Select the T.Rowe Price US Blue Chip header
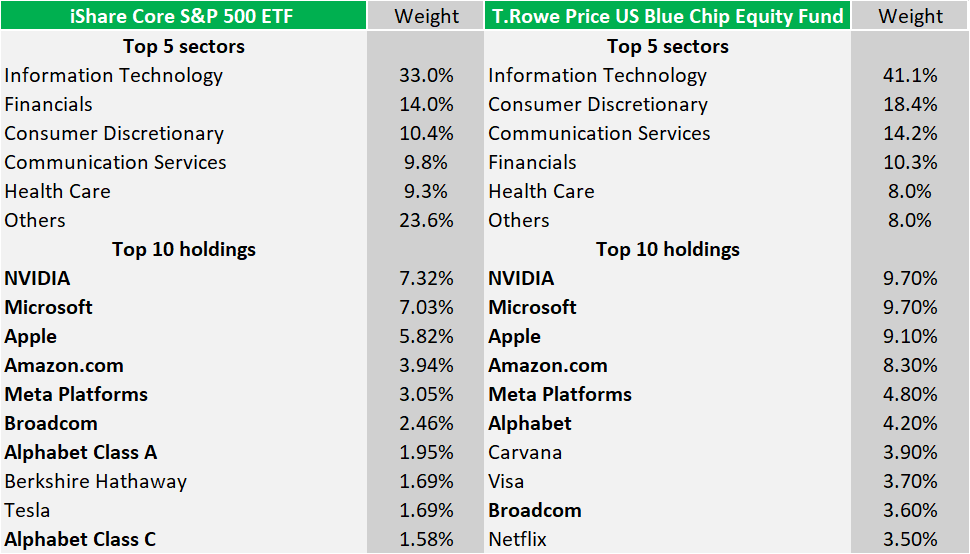970x554 pixels. tap(667, 16)
